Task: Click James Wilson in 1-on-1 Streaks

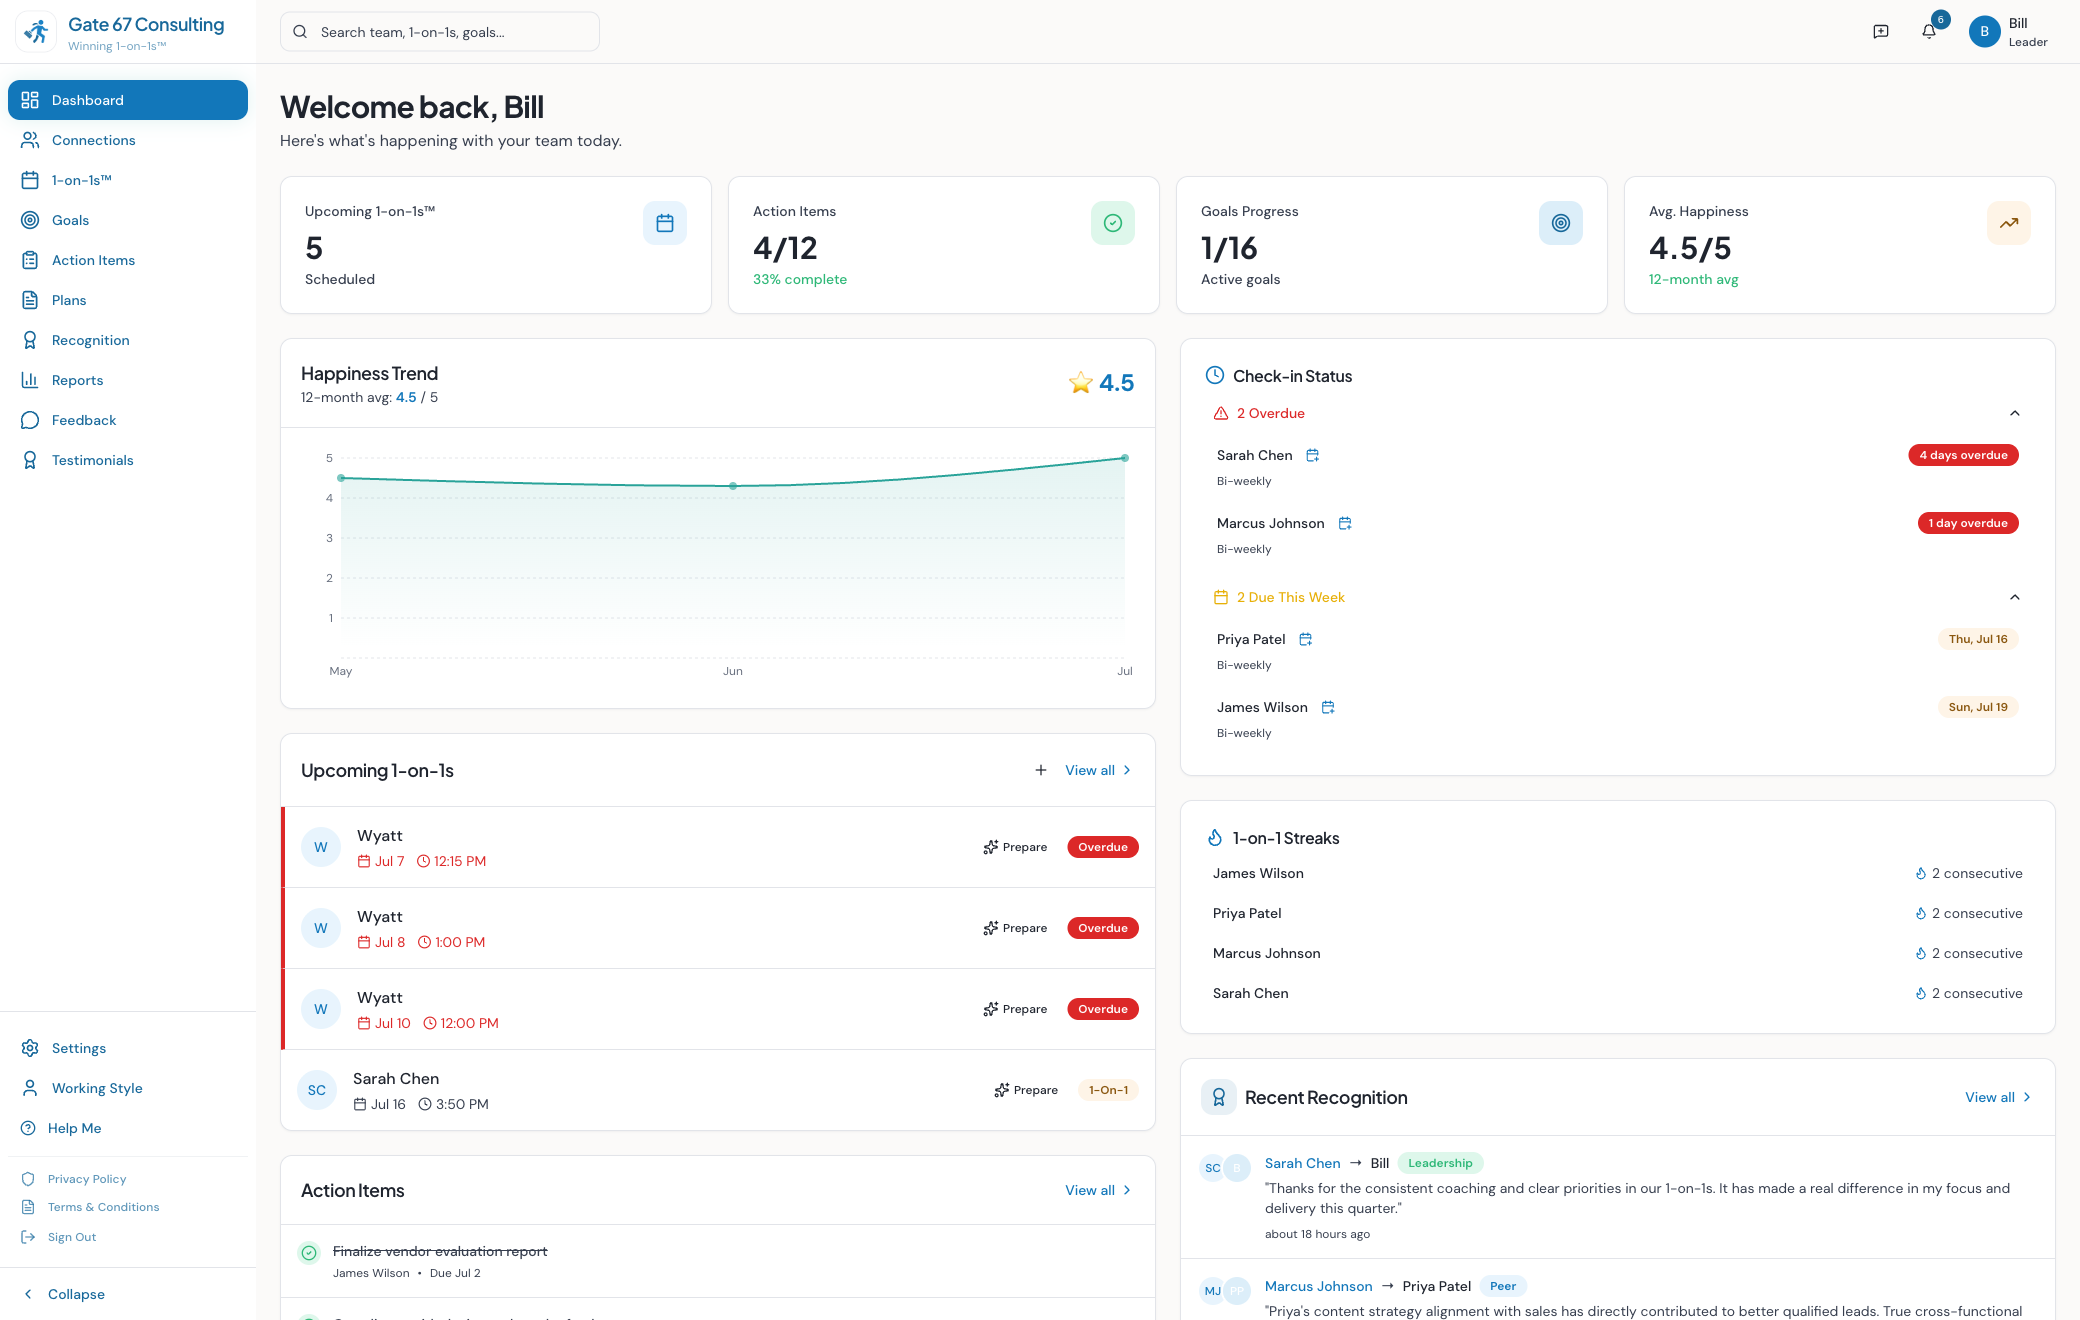Action: (x=1258, y=873)
